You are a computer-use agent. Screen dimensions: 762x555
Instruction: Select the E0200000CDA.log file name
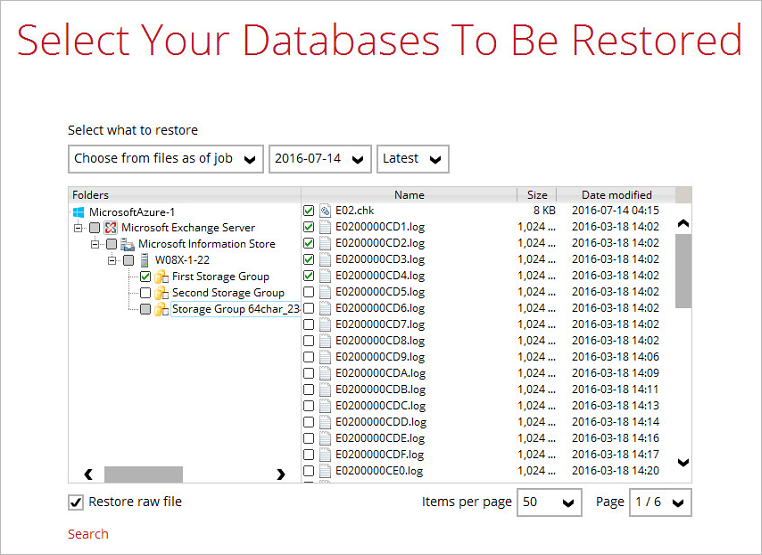pyautogui.click(x=380, y=373)
